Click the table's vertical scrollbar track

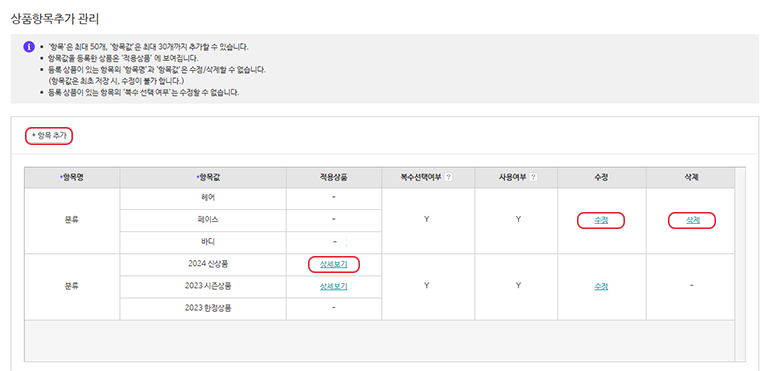(740, 264)
